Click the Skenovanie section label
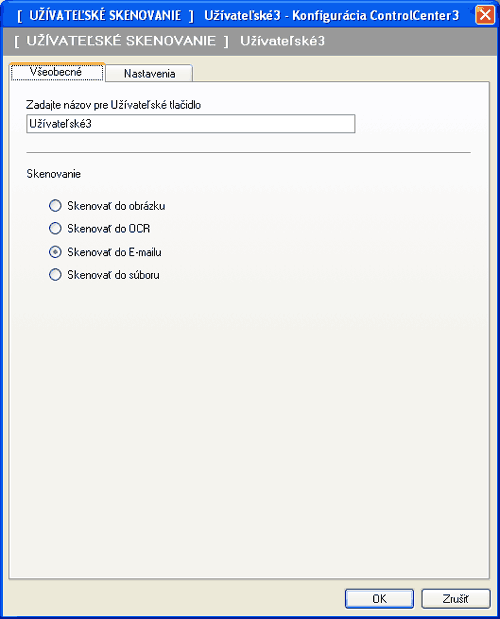500x619 pixels. pyautogui.click(x=54, y=174)
